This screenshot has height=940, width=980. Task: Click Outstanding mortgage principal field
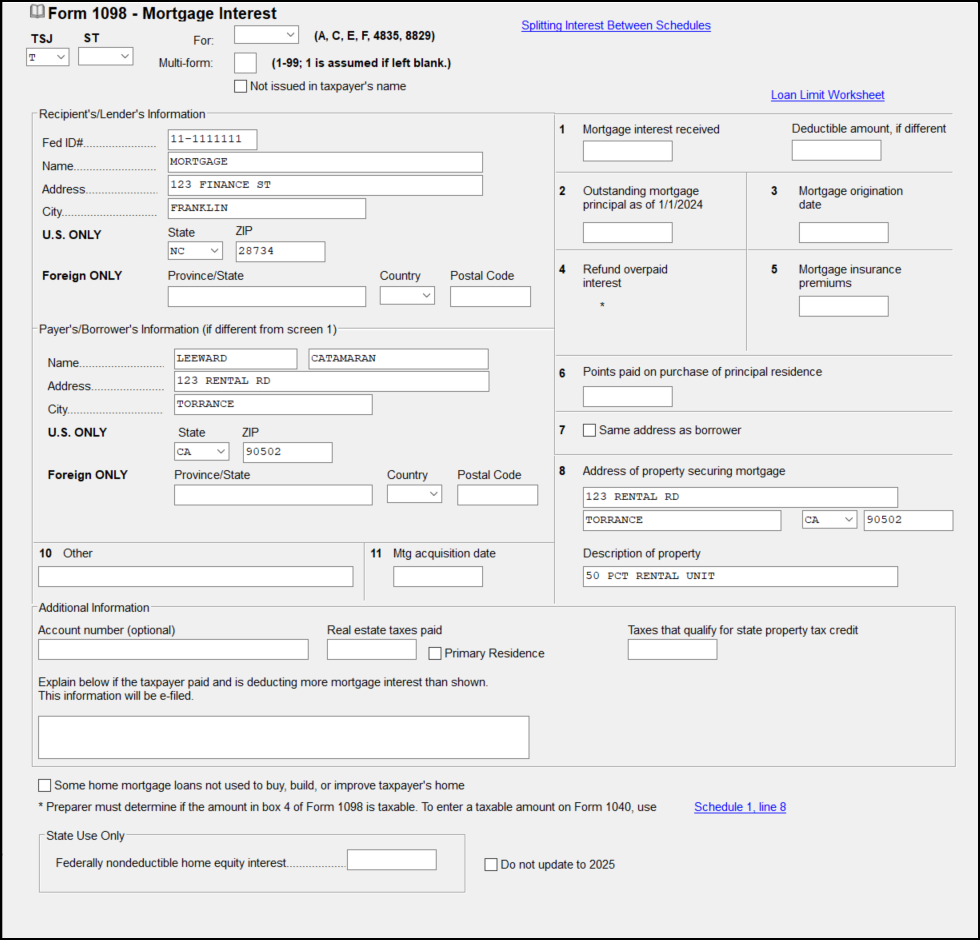coord(628,232)
